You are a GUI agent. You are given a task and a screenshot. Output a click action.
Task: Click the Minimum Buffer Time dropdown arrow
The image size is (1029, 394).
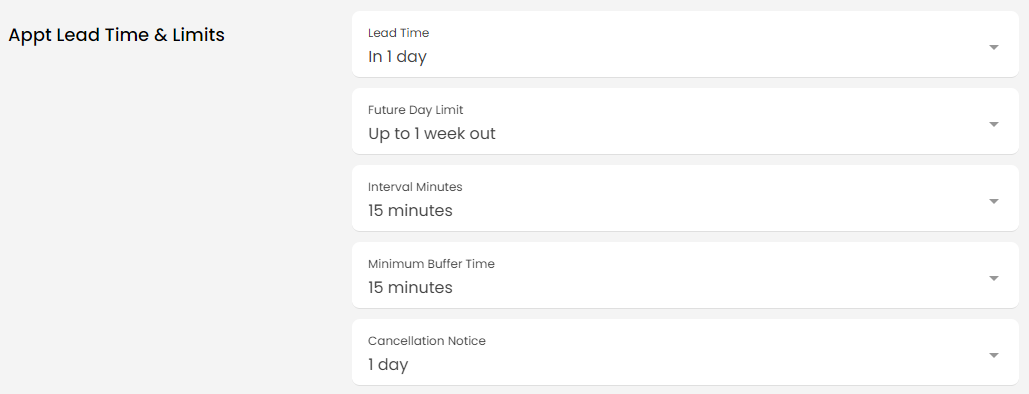tap(994, 278)
